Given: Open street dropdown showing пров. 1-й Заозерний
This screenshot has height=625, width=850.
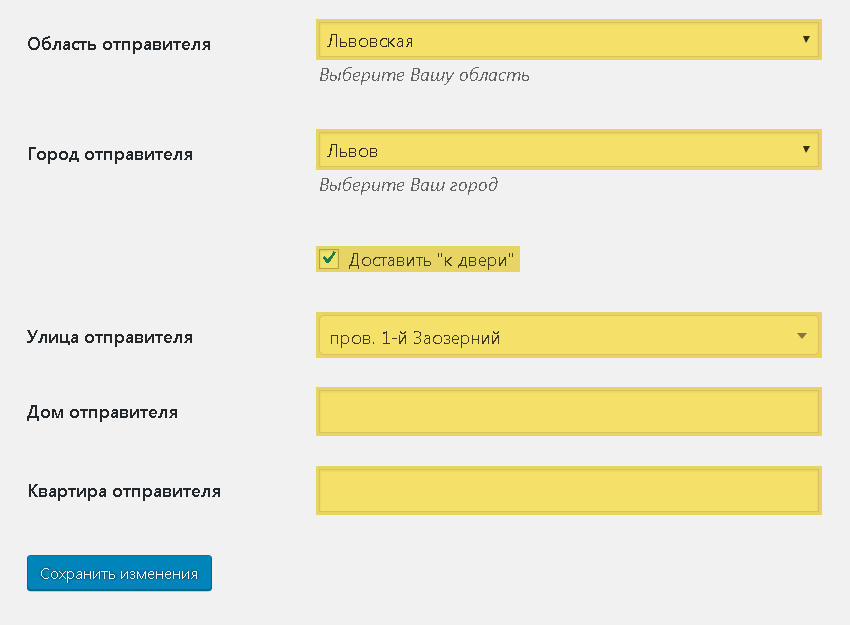Looking at the screenshot, I should coord(569,336).
